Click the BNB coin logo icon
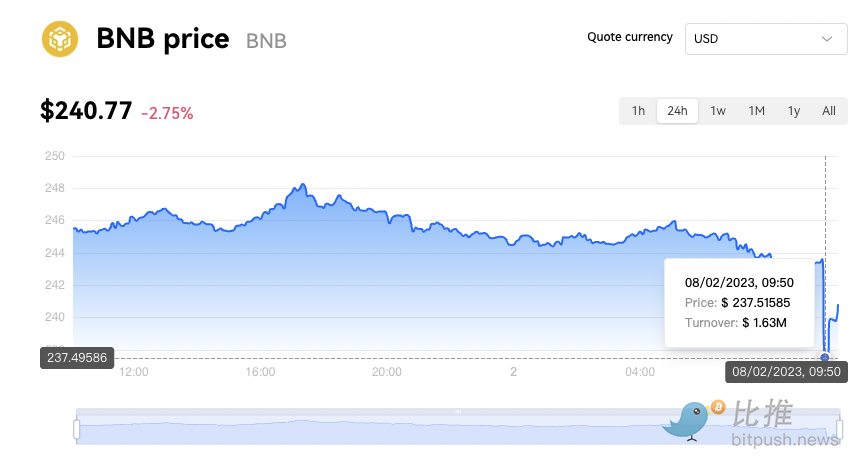 59,39
